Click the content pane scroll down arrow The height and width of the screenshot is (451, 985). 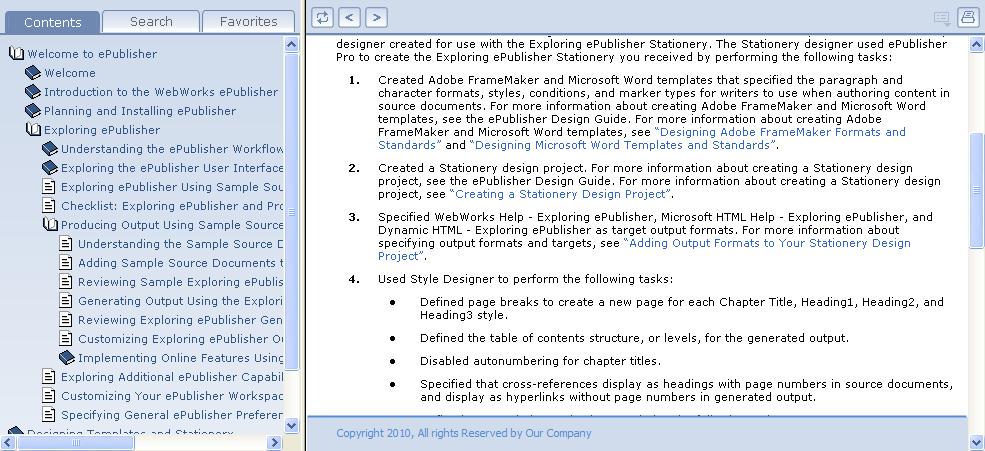click(x=976, y=441)
